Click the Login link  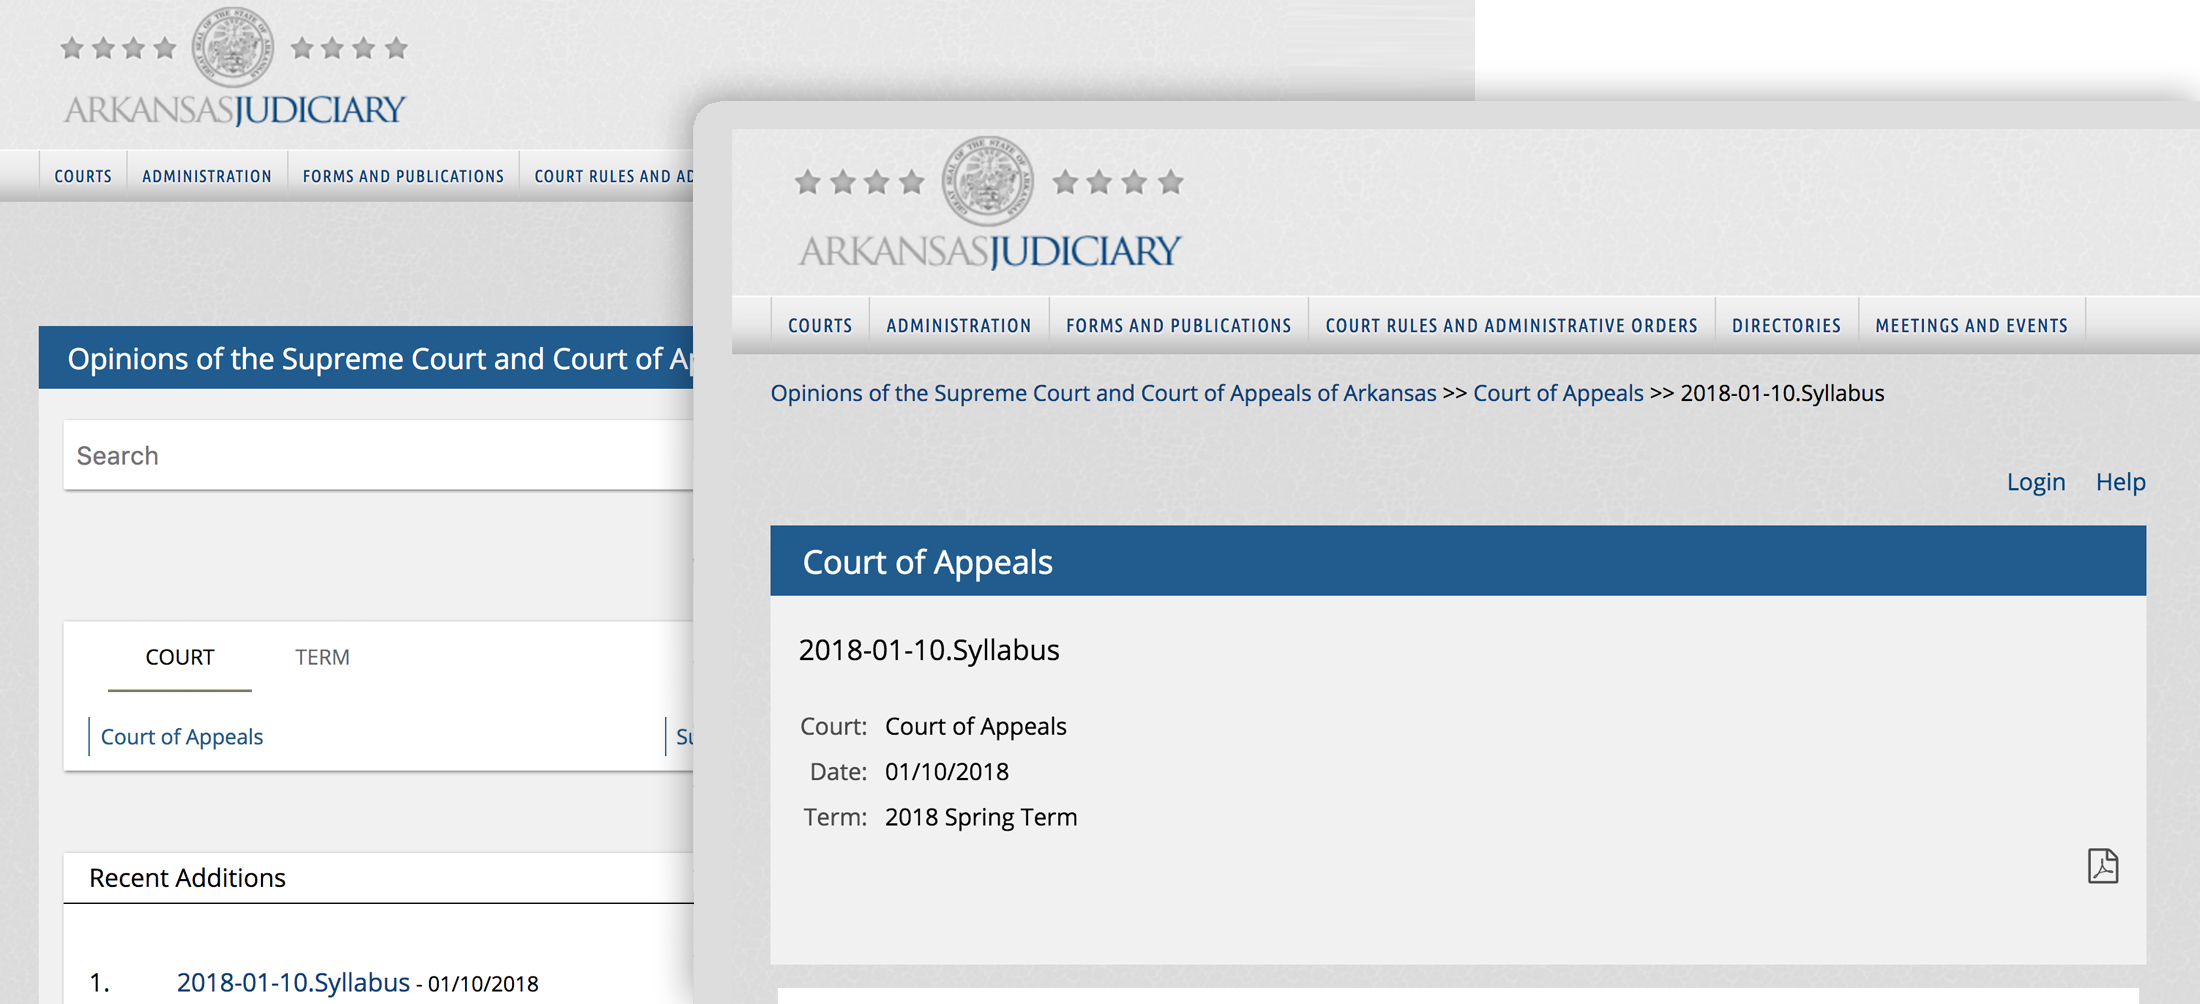(x=2035, y=482)
